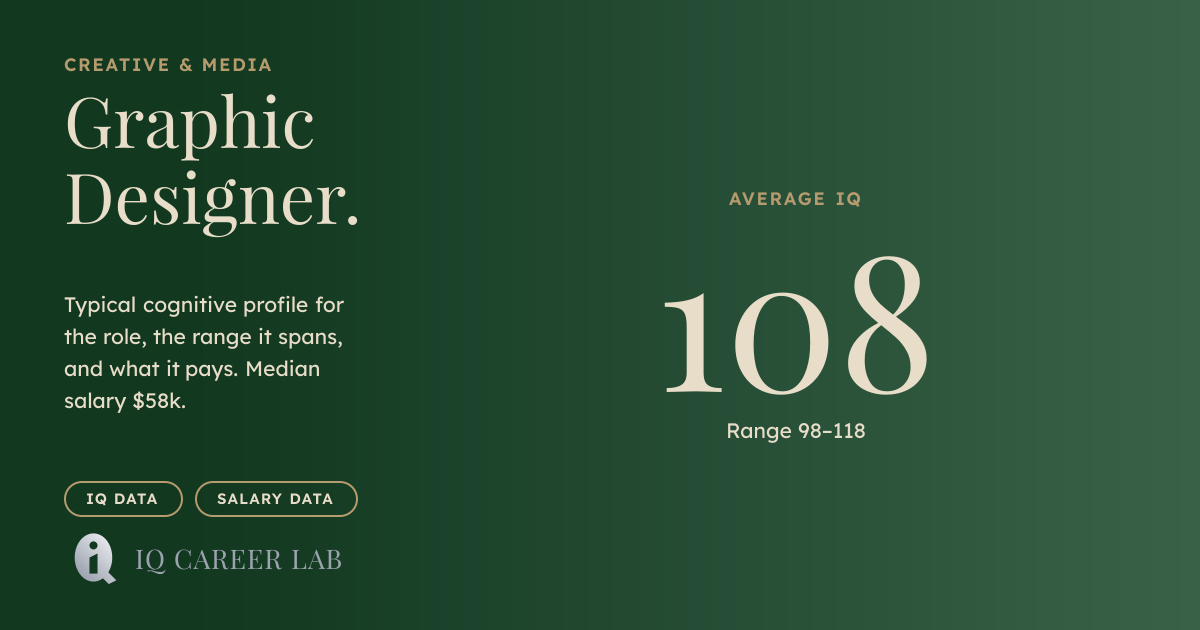The width and height of the screenshot is (1200, 630).
Task: Click the AVERAGE IQ label
Action: 795,199
